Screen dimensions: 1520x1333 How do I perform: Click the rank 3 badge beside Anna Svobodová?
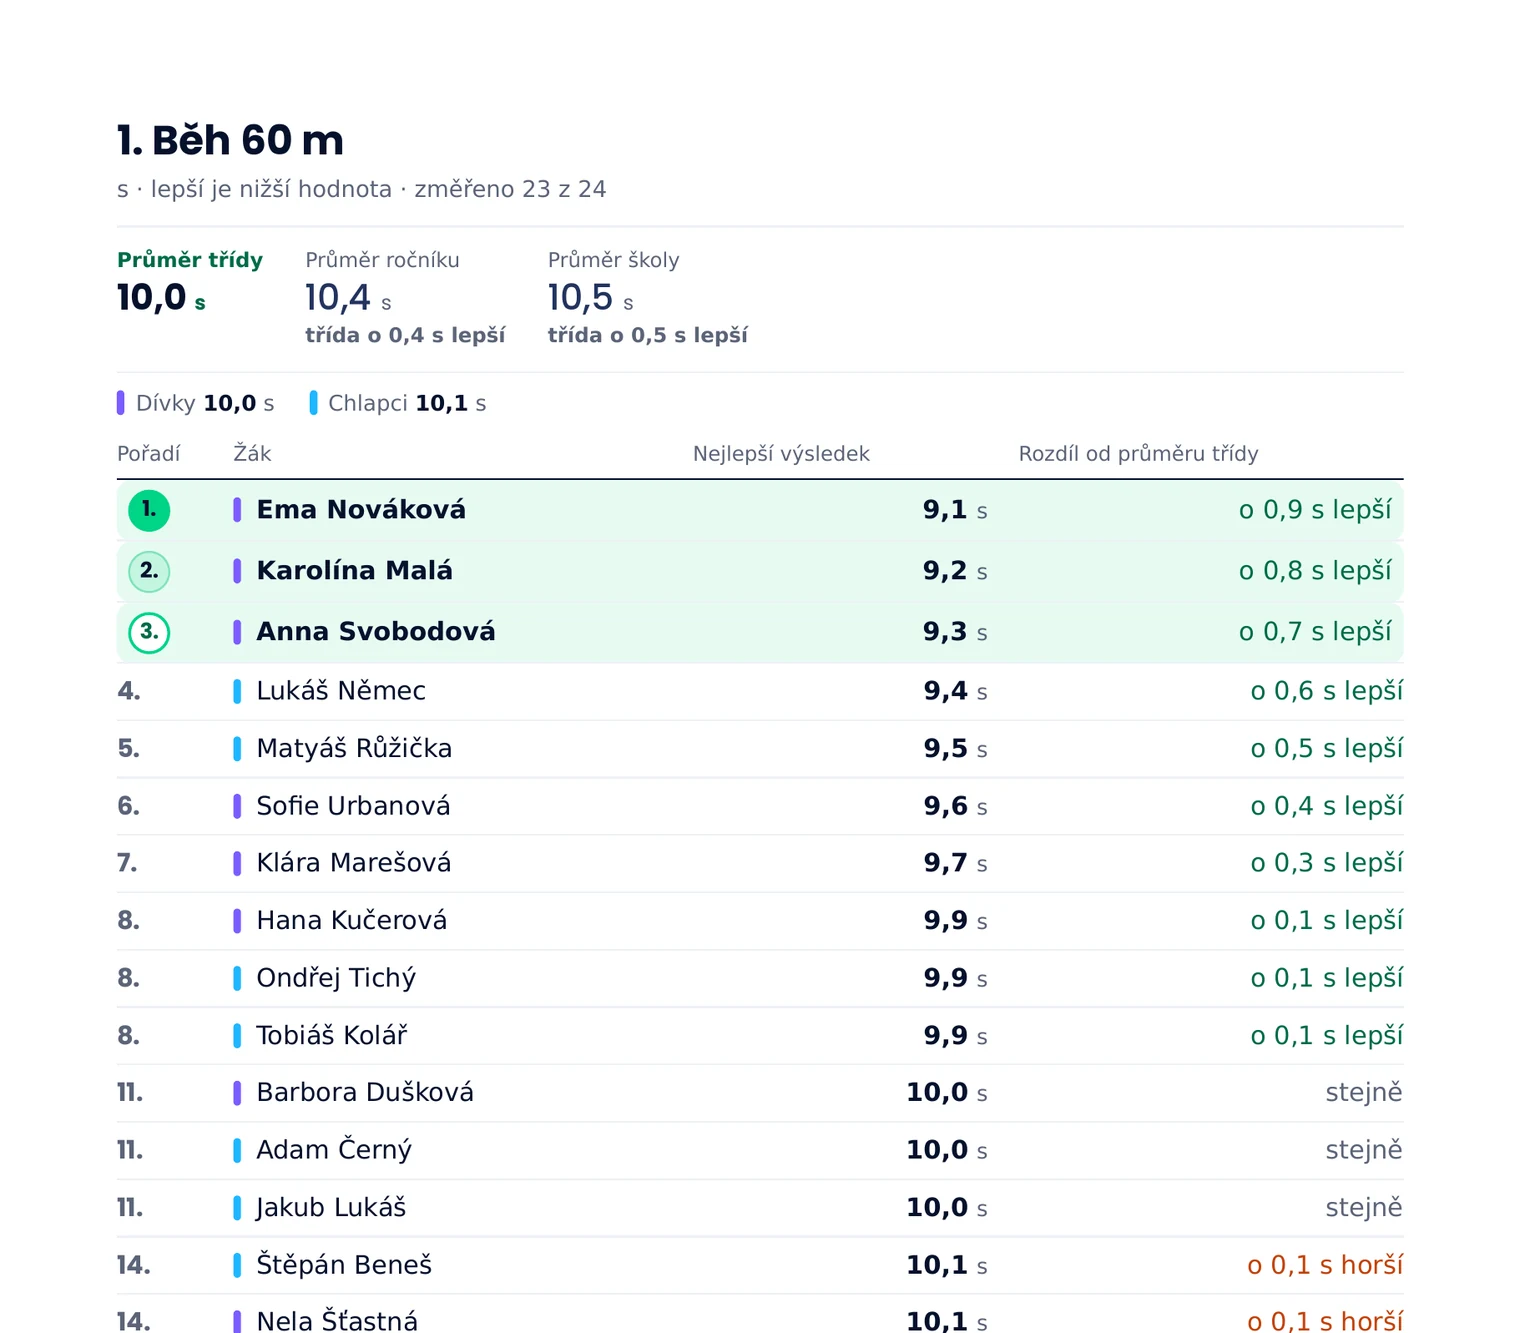coord(149,632)
